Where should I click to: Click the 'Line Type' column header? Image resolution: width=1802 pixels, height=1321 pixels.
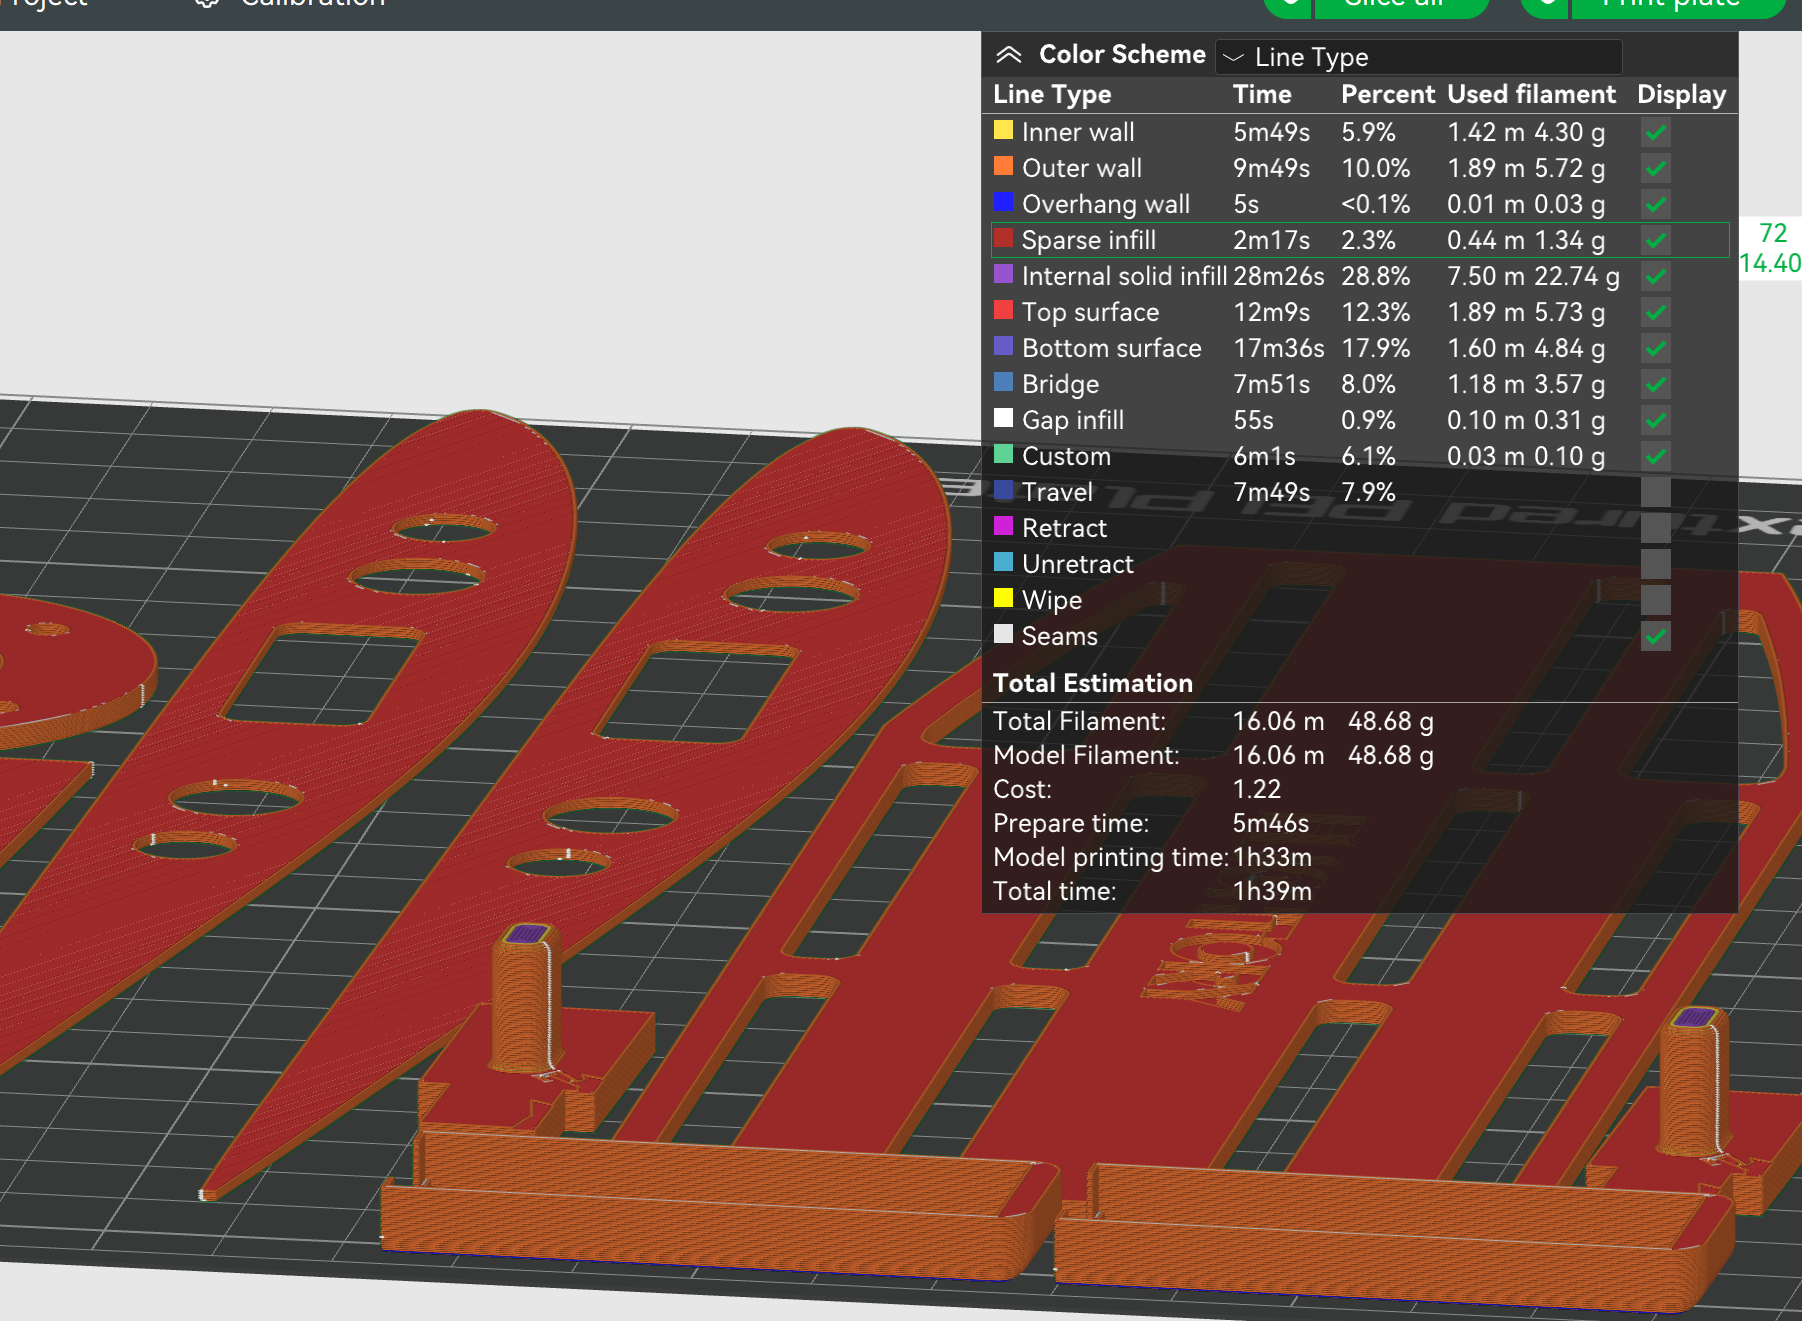1052,95
